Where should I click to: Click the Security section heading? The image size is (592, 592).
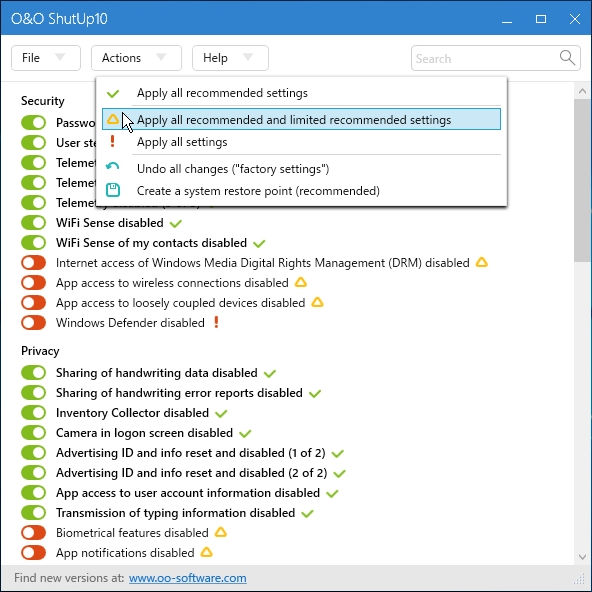click(x=43, y=101)
